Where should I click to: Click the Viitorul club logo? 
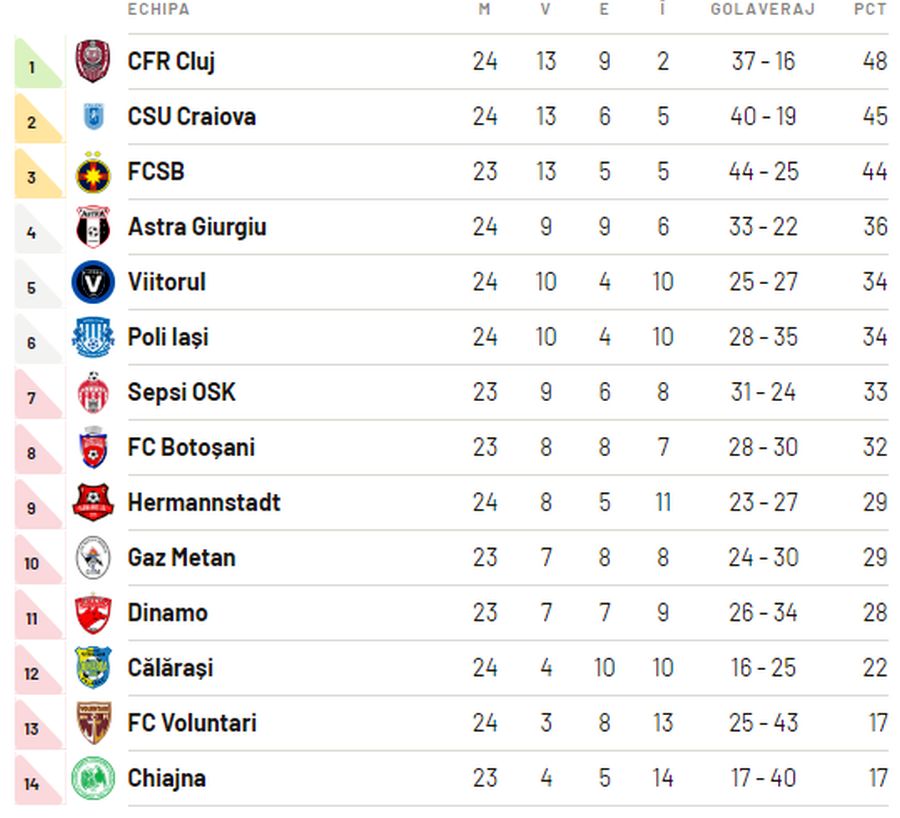point(93,282)
